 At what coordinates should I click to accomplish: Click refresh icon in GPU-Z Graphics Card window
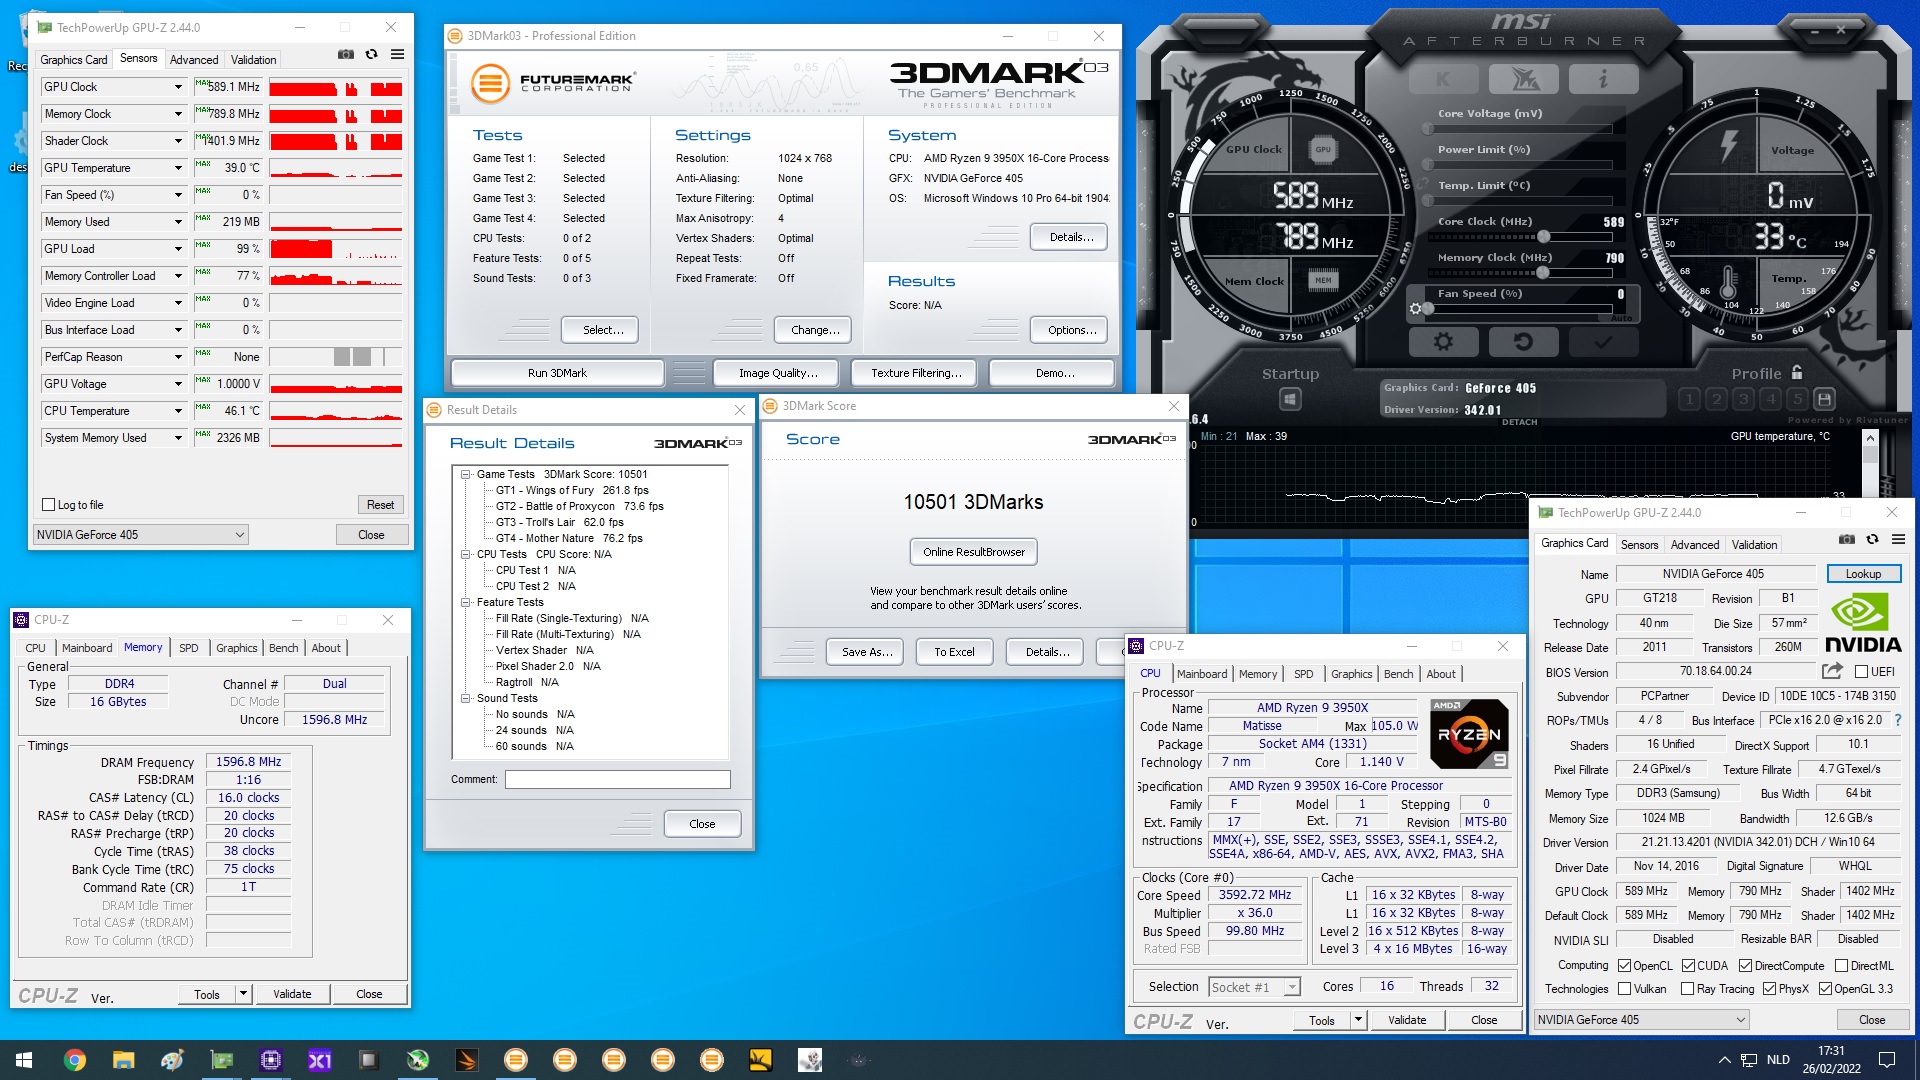pos(1873,539)
